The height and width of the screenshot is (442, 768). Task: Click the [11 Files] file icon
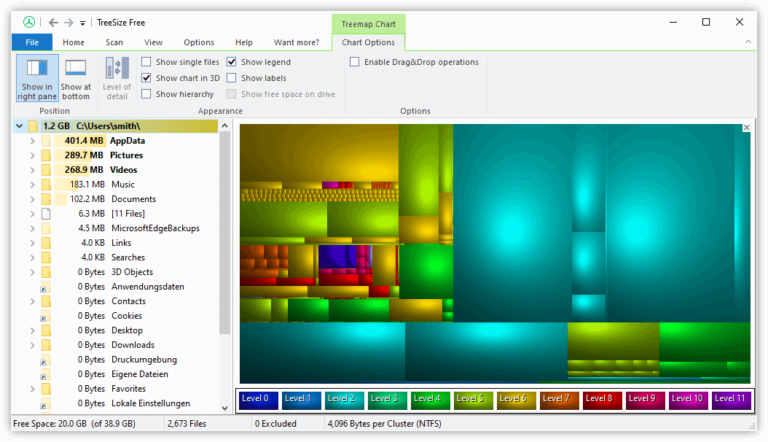46,214
